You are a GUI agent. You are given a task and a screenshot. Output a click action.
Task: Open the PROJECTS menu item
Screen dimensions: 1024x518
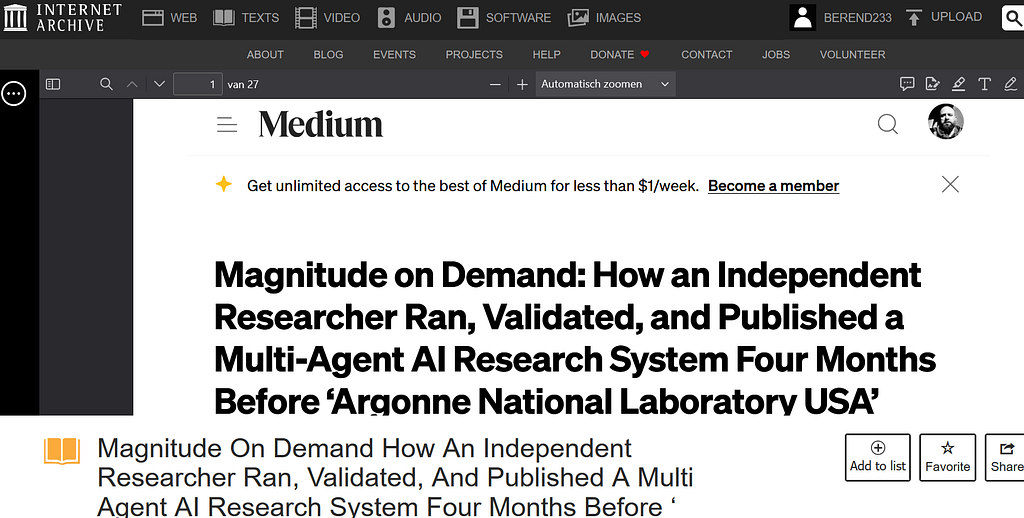tap(474, 54)
